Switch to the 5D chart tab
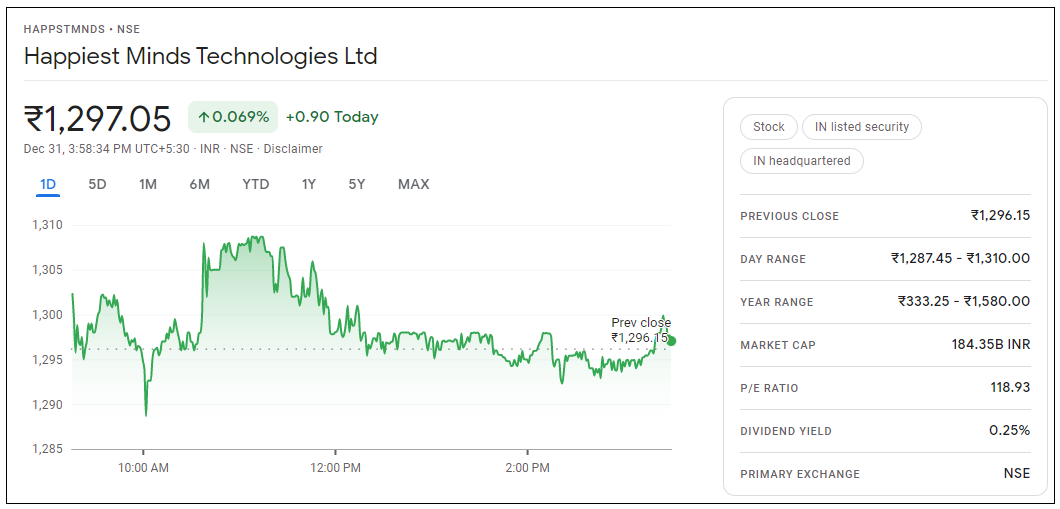1060x509 pixels. tap(97, 184)
